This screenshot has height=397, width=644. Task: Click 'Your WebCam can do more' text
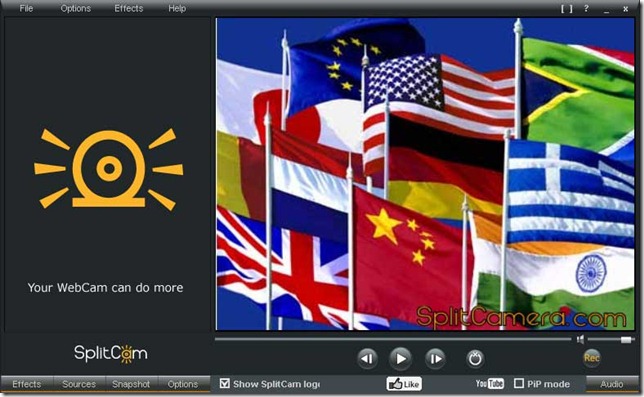pyautogui.click(x=105, y=287)
